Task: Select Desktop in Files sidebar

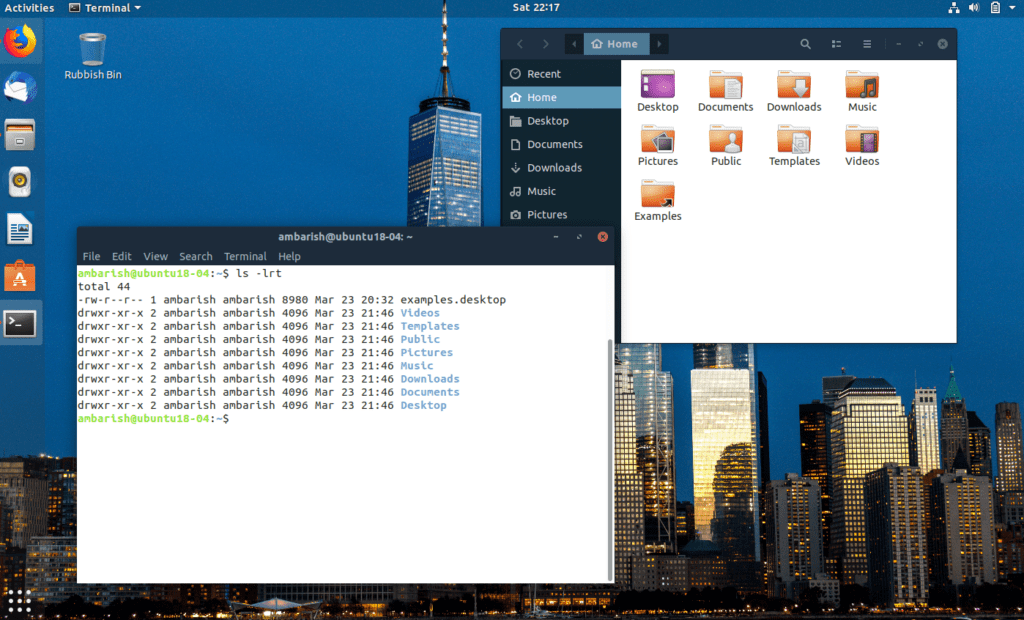Action: pos(562,121)
